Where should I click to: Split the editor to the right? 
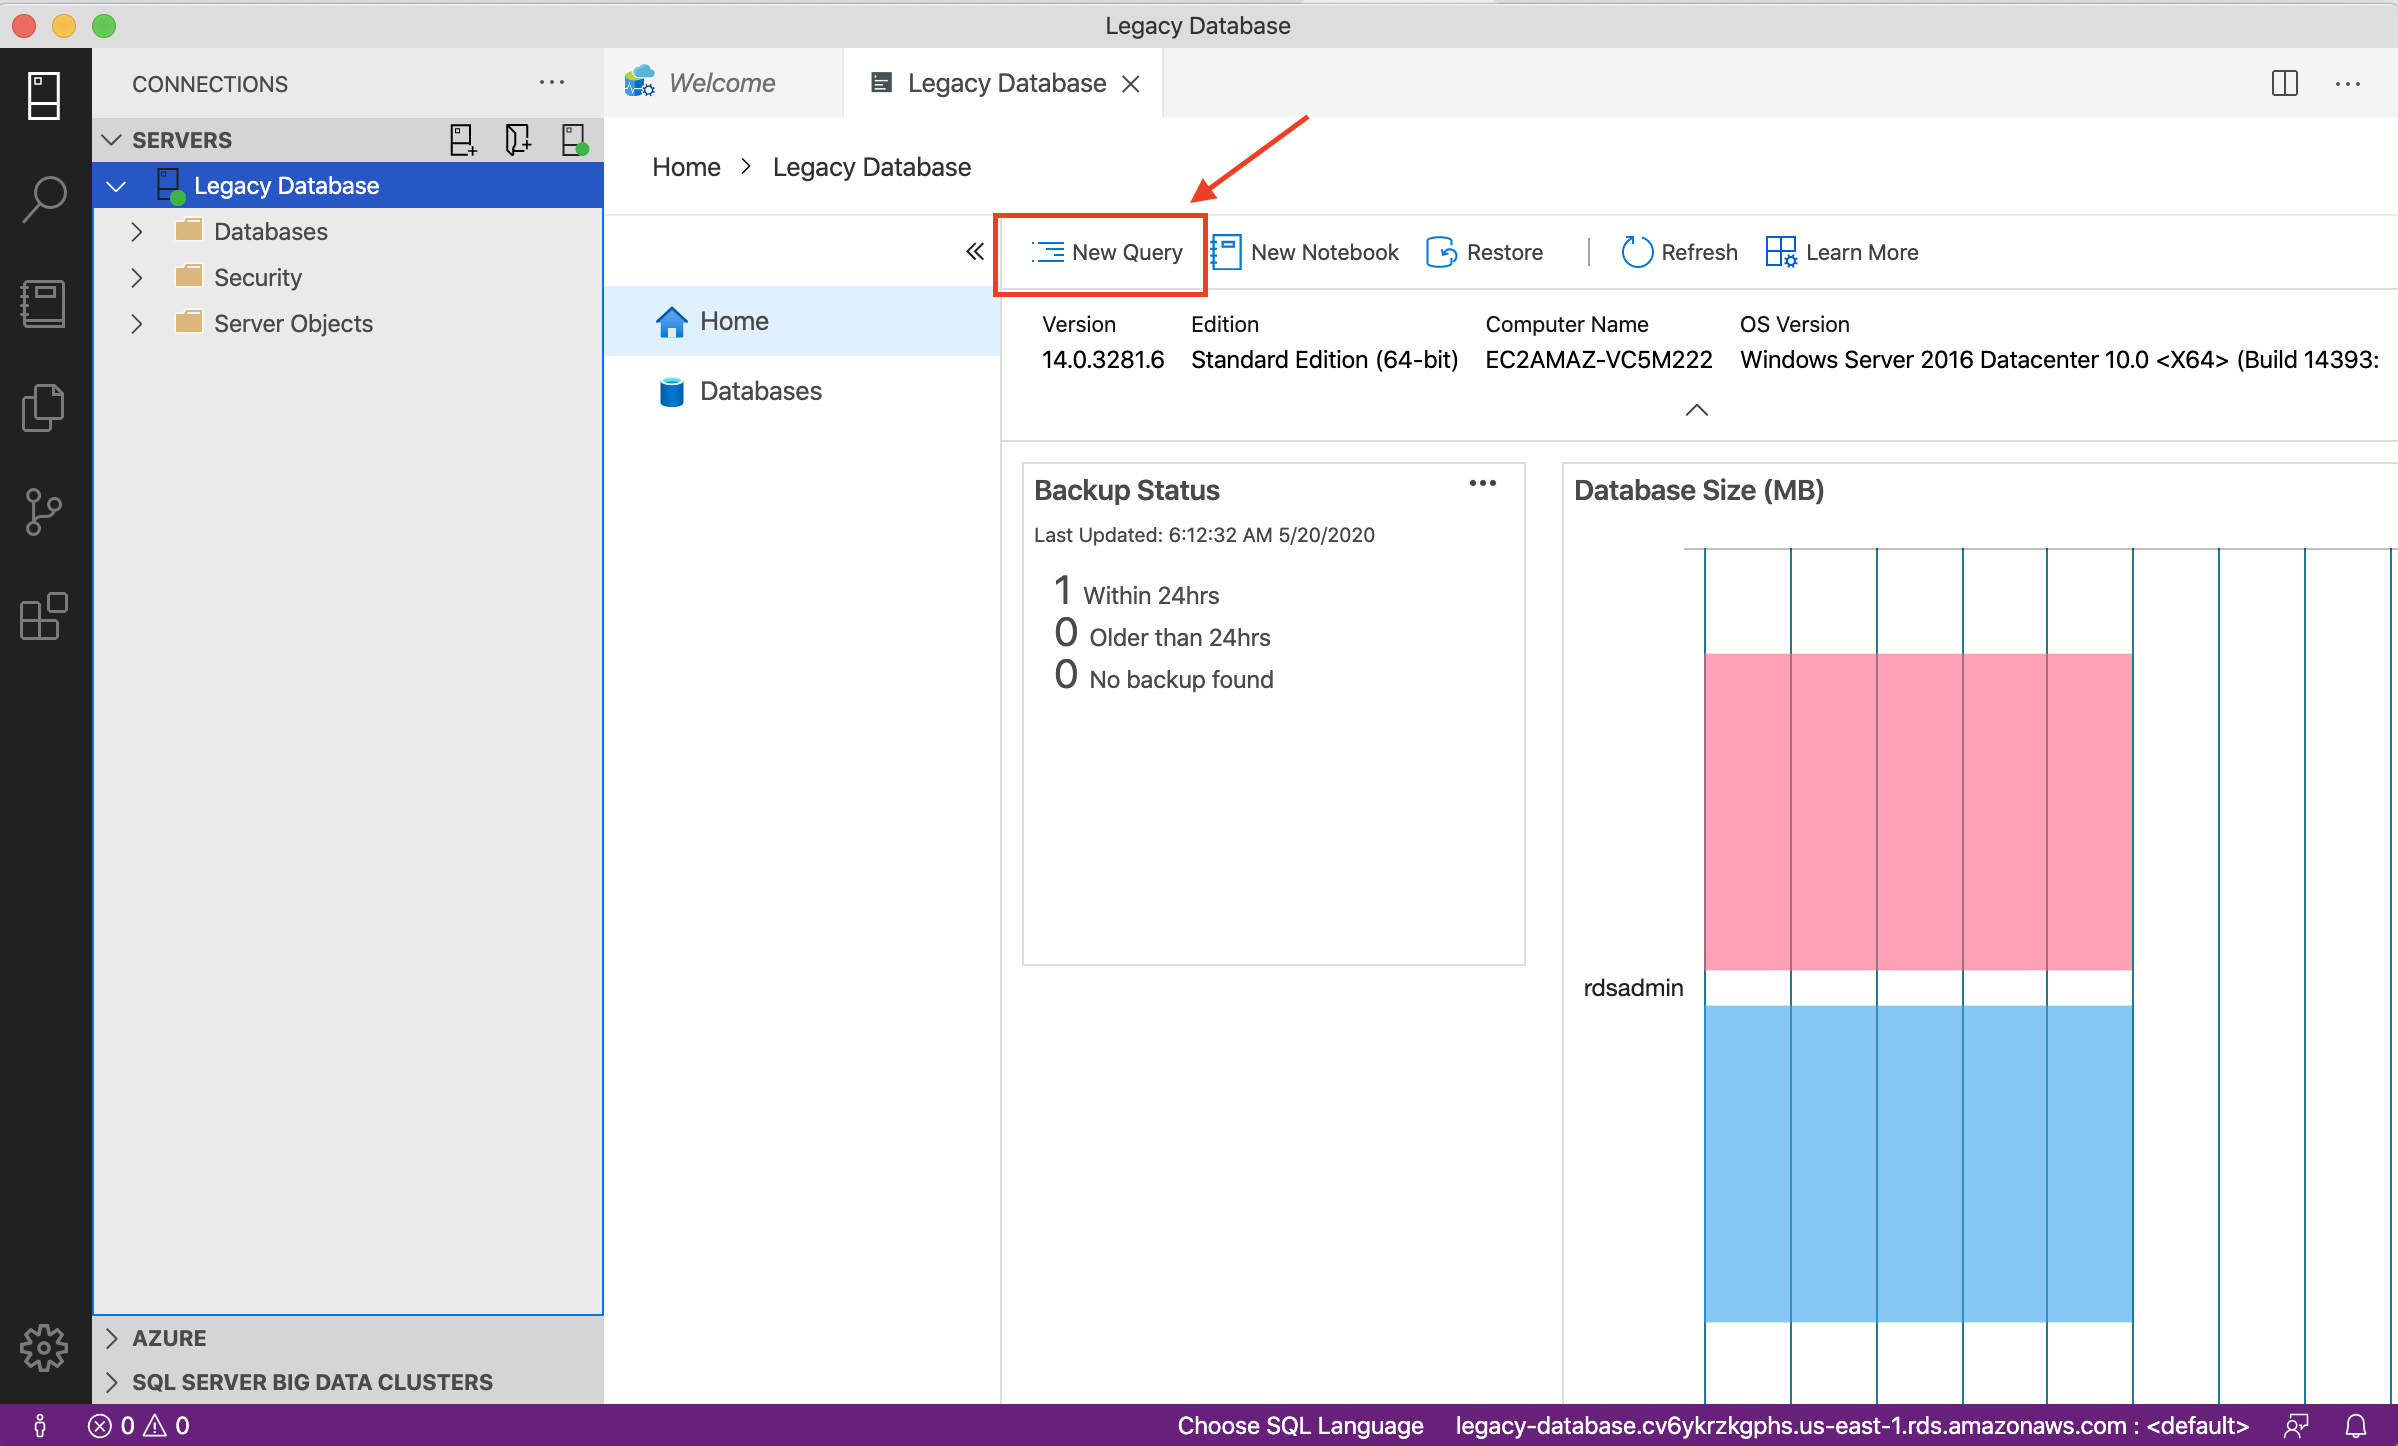[2285, 83]
